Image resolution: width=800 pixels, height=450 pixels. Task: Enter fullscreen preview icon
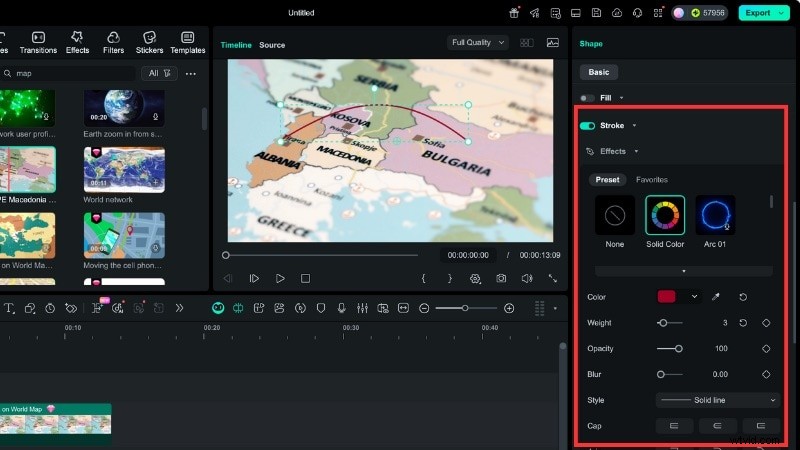[553, 279]
